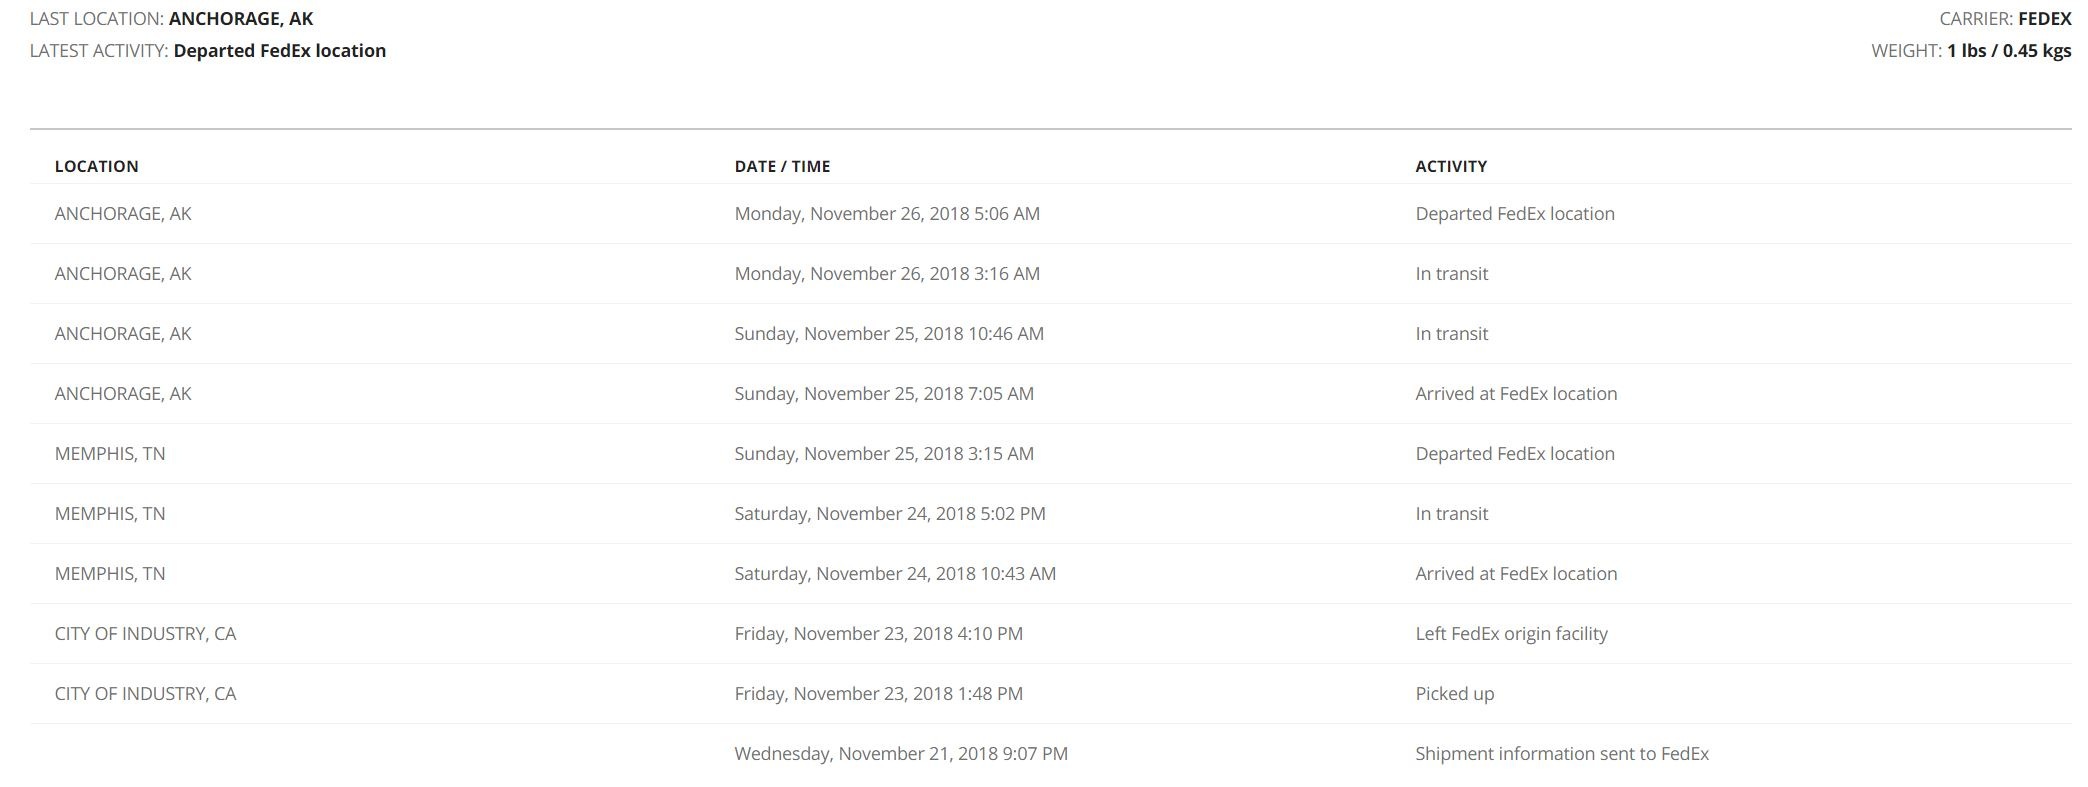Select Memphis row dated November 25, 3:15 AM
This screenshot has width=2088, height=787.
click(1050, 454)
